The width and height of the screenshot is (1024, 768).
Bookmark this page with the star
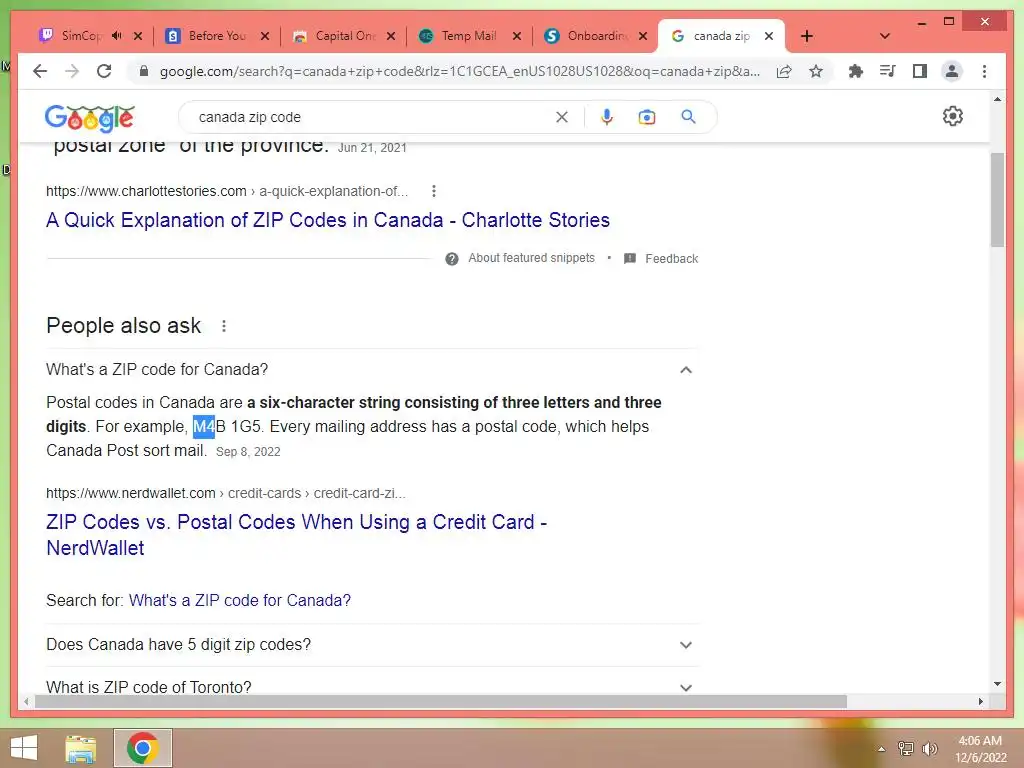816,71
